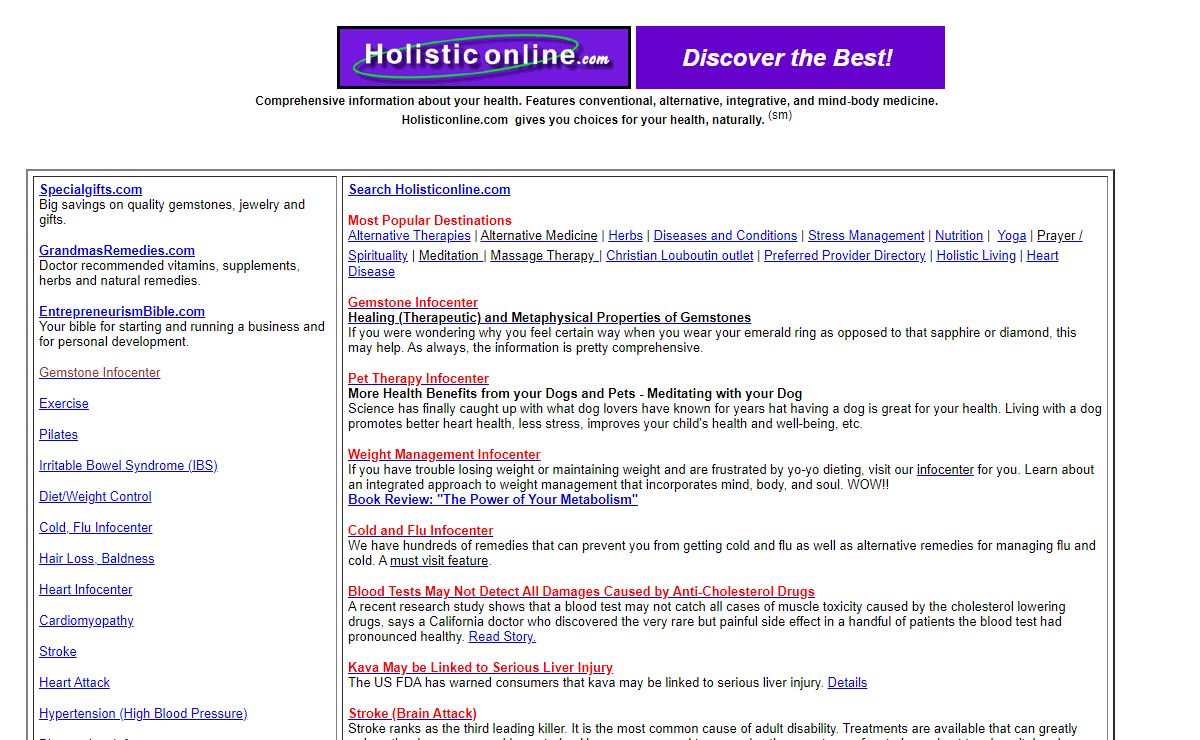Image resolution: width=1200 pixels, height=740 pixels.
Task: Open Pet Therapy Infocenter heading link
Action: 418,378
